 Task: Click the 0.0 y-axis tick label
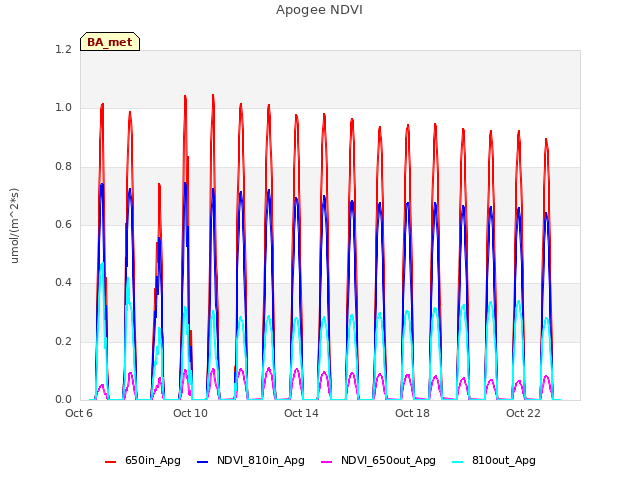(x=63, y=400)
